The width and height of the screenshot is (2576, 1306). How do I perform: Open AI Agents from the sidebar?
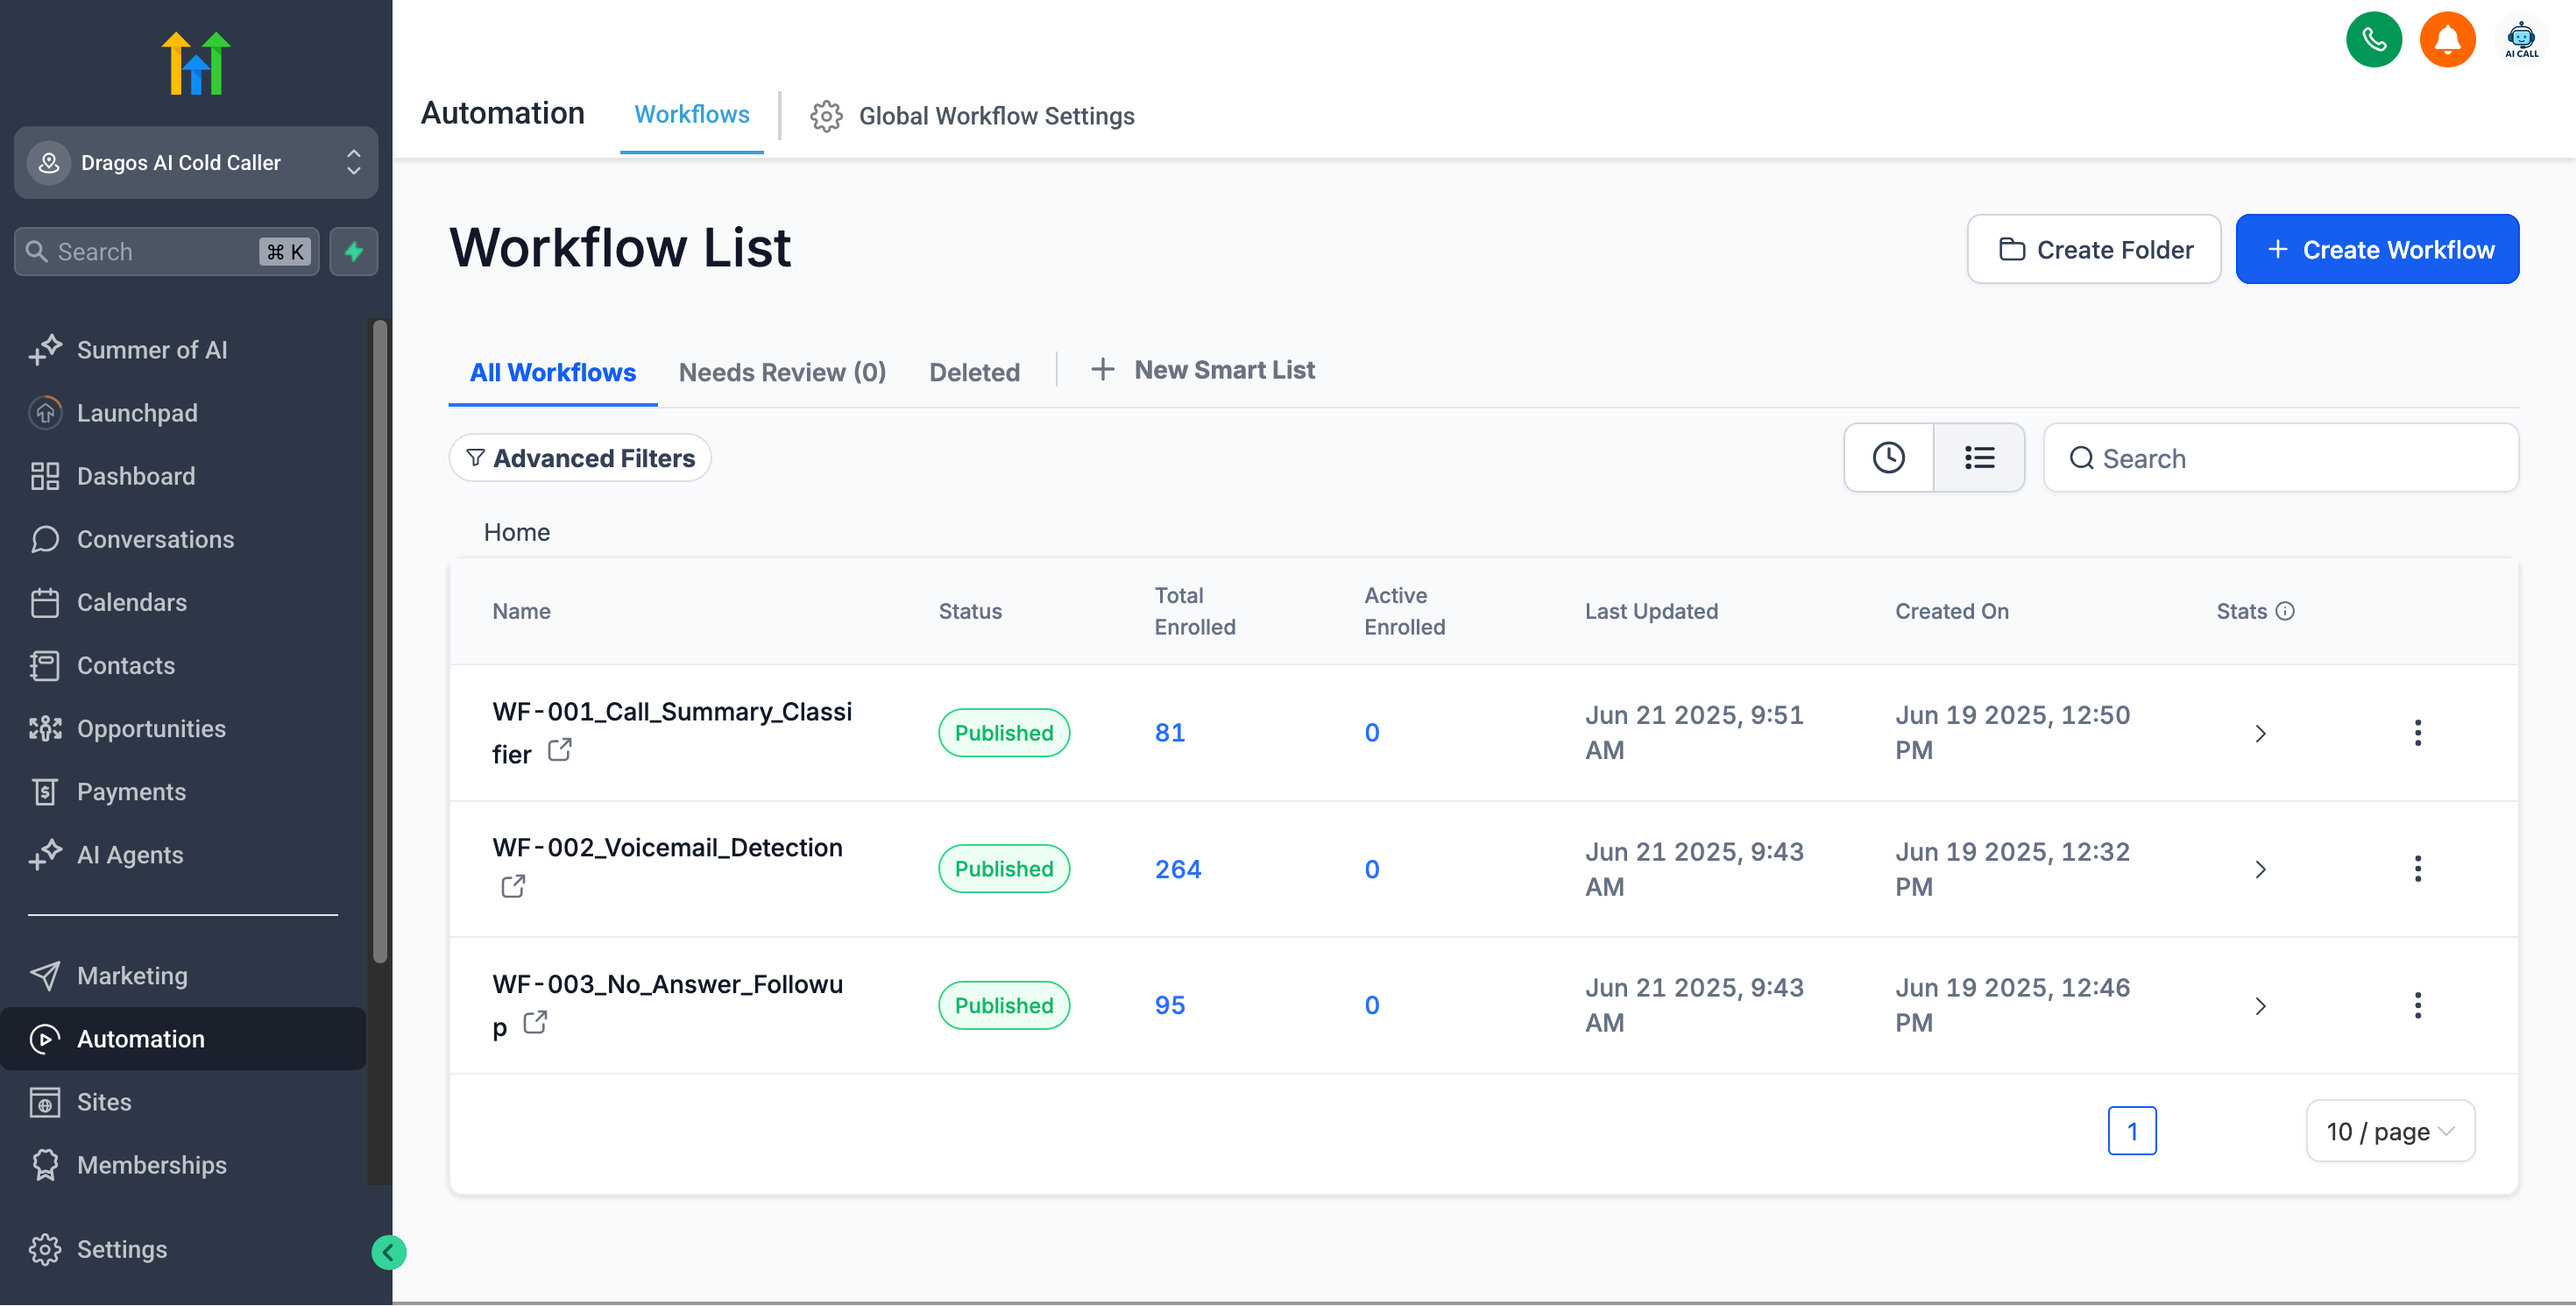point(183,854)
